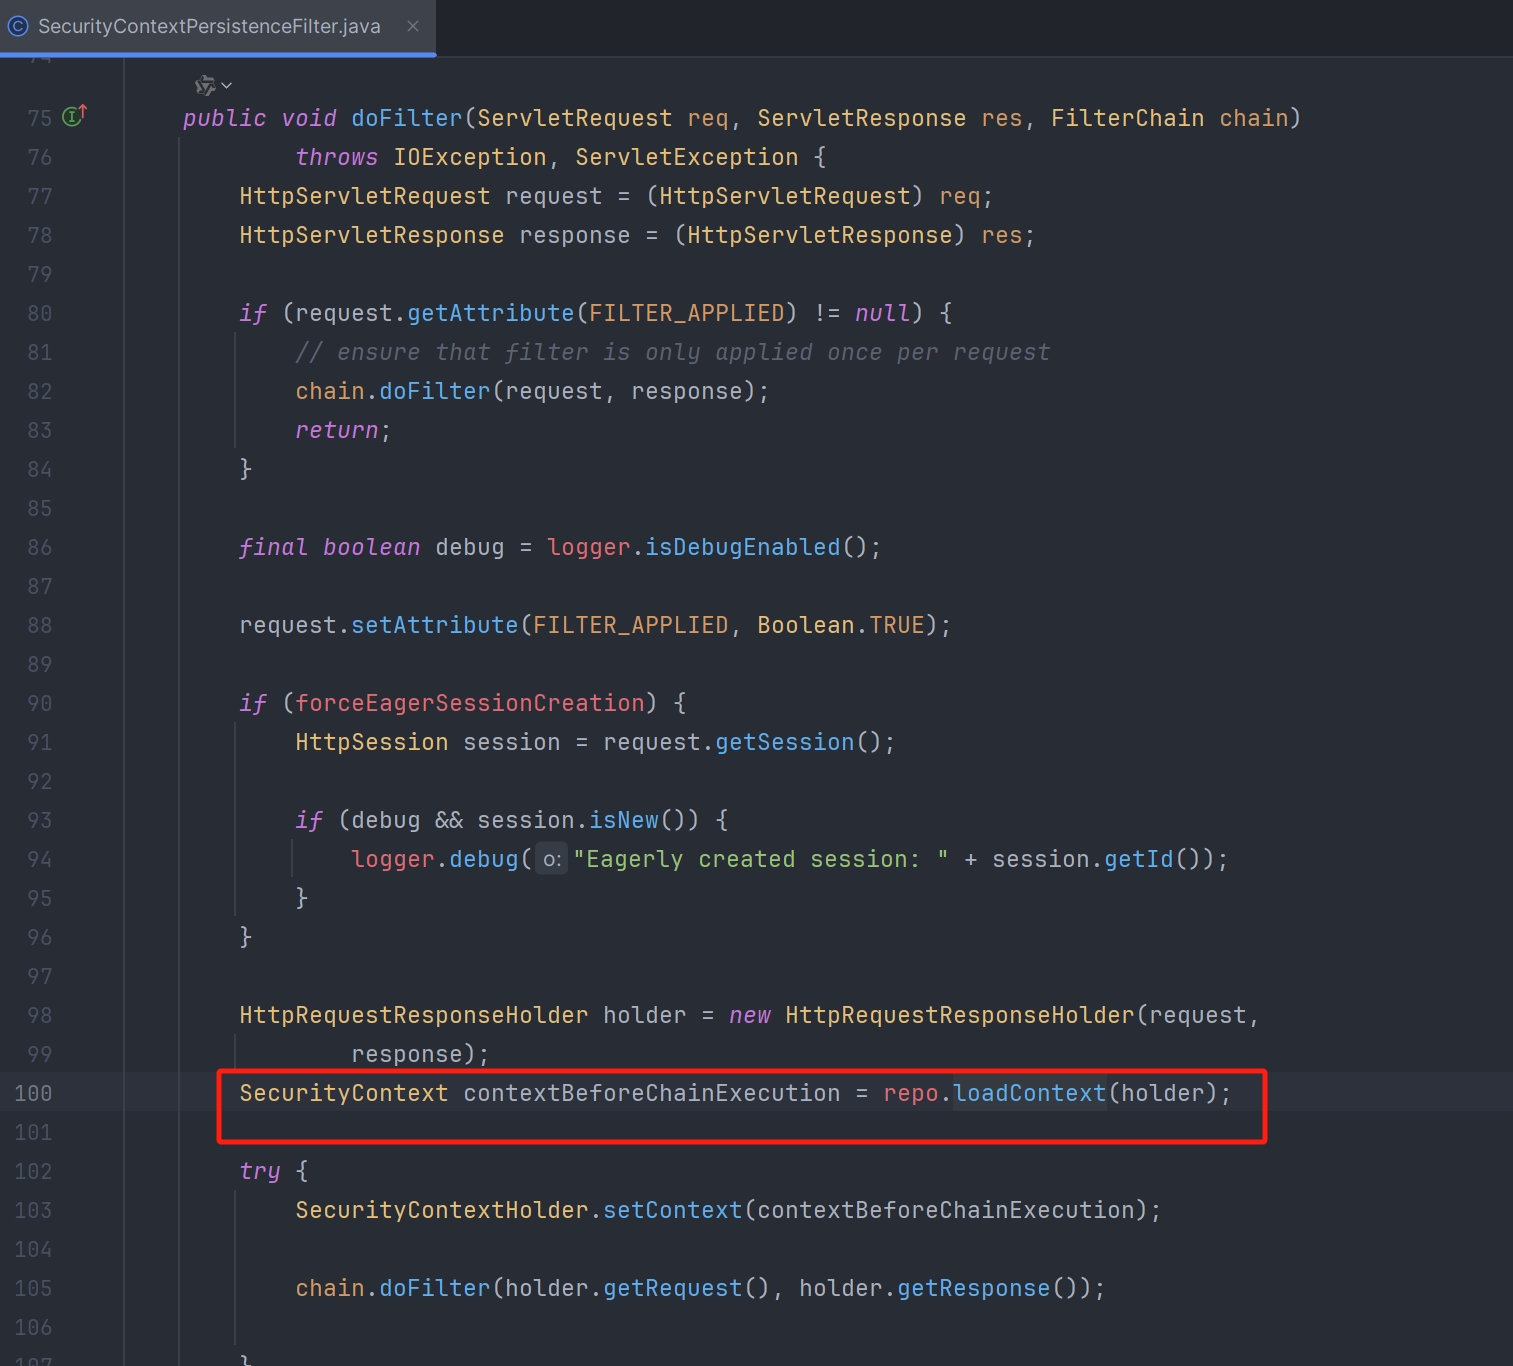
Task: Click the doFilter method name in the signature
Action: (x=406, y=118)
